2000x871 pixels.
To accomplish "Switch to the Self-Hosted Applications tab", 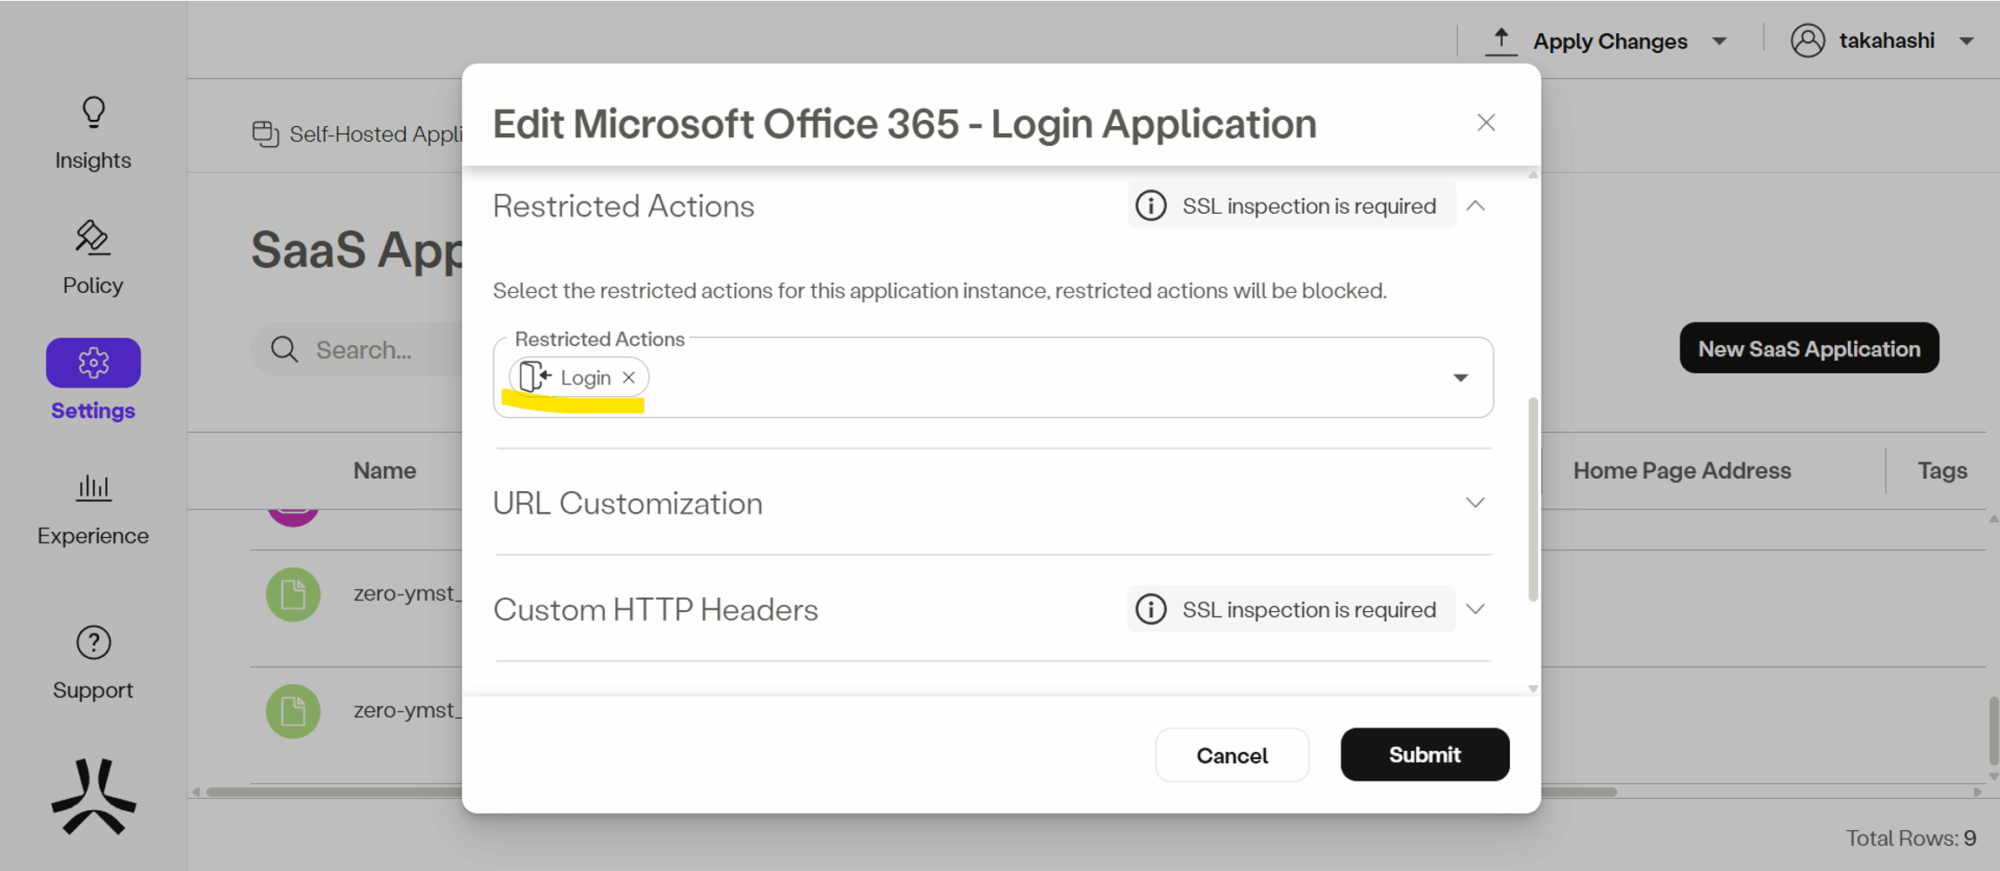I will (360, 134).
